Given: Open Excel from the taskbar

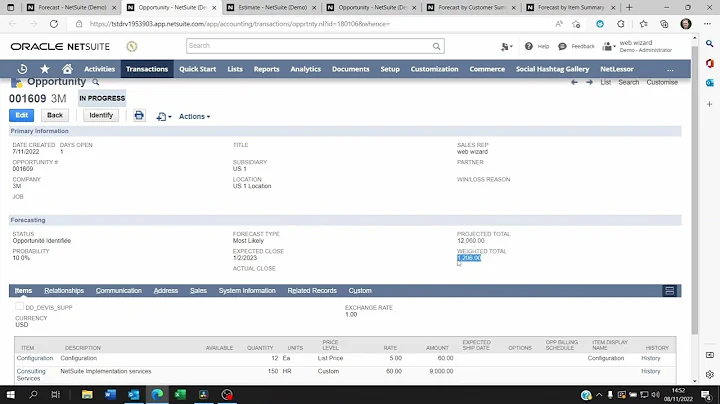Looking at the screenshot, I should pyautogui.click(x=180, y=395).
